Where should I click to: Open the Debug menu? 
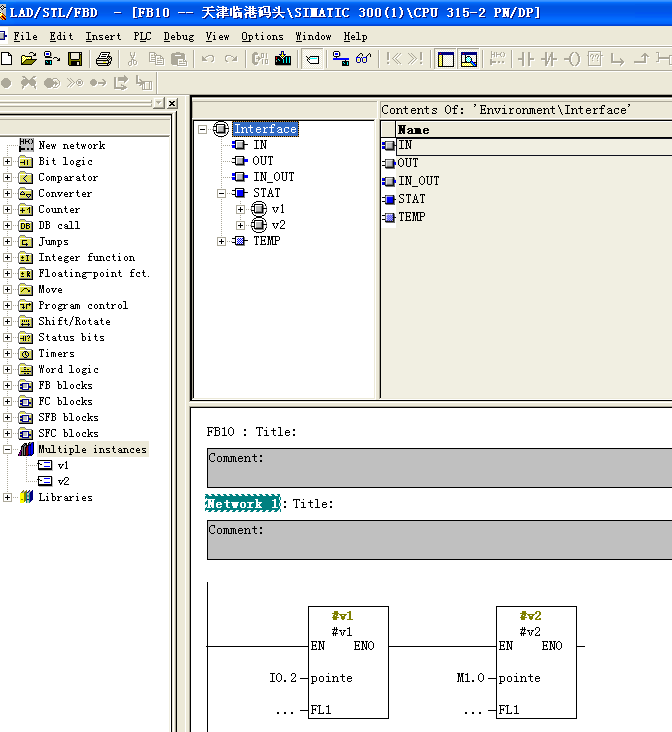(178, 36)
